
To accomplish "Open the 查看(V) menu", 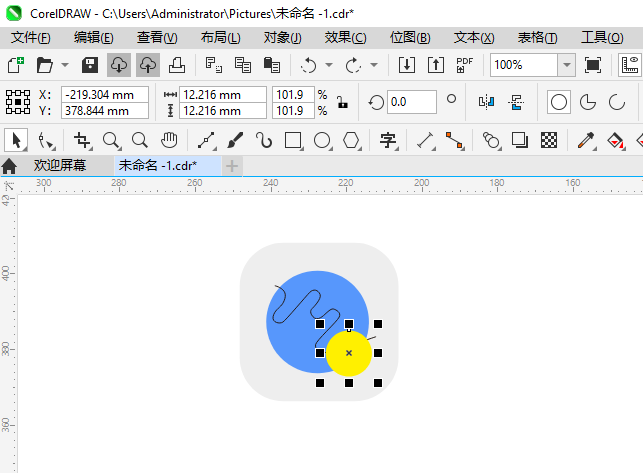I will point(157,38).
